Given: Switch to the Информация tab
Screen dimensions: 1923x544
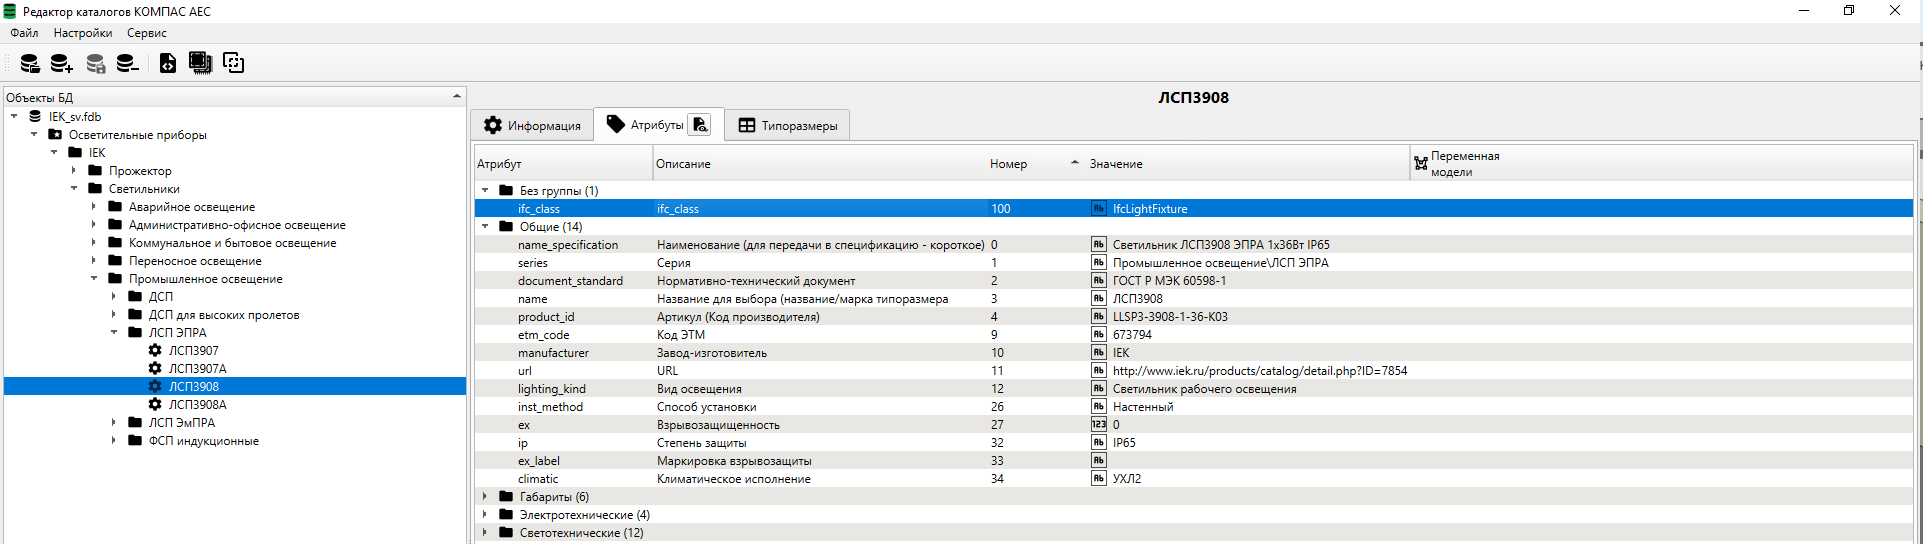Looking at the screenshot, I should pos(533,125).
